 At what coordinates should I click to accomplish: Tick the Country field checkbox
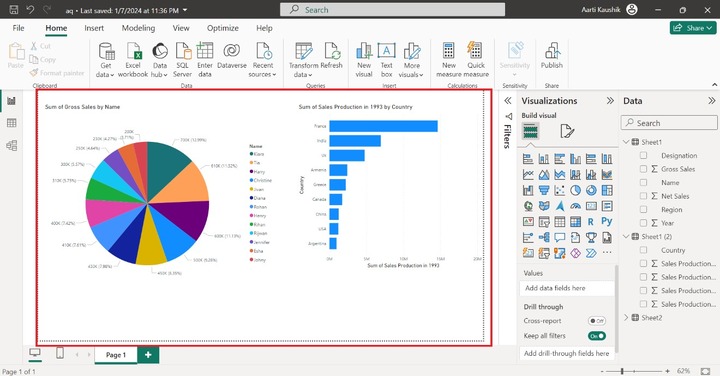click(x=643, y=250)
